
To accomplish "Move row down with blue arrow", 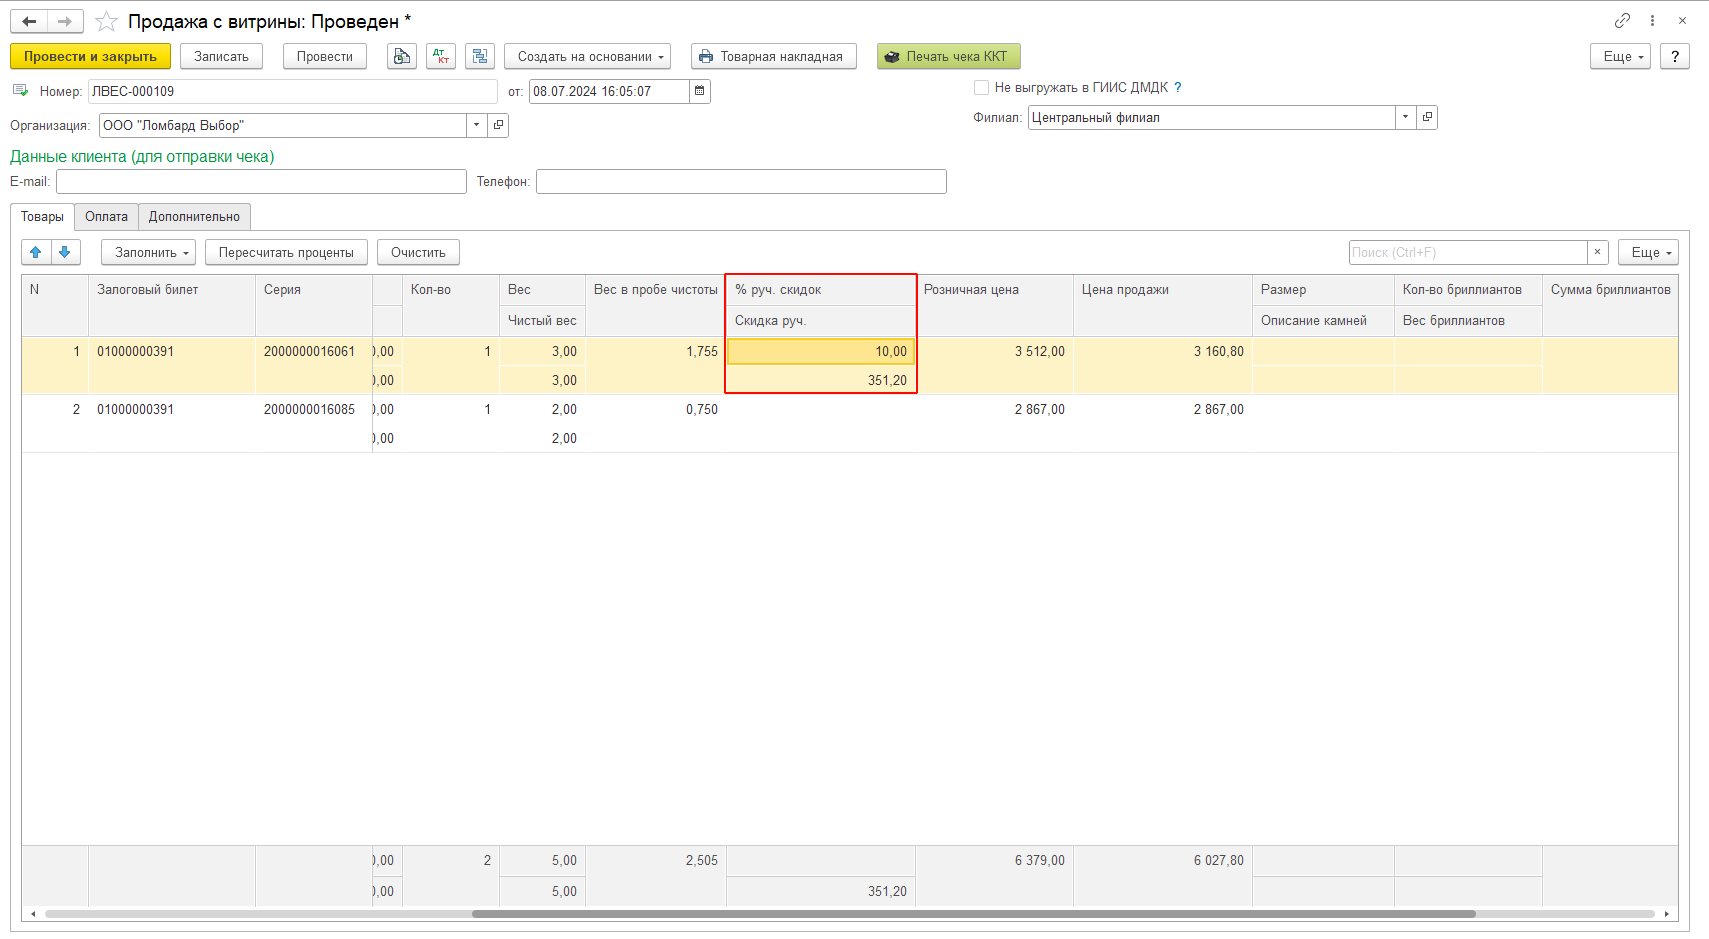I will click(65, 252).
